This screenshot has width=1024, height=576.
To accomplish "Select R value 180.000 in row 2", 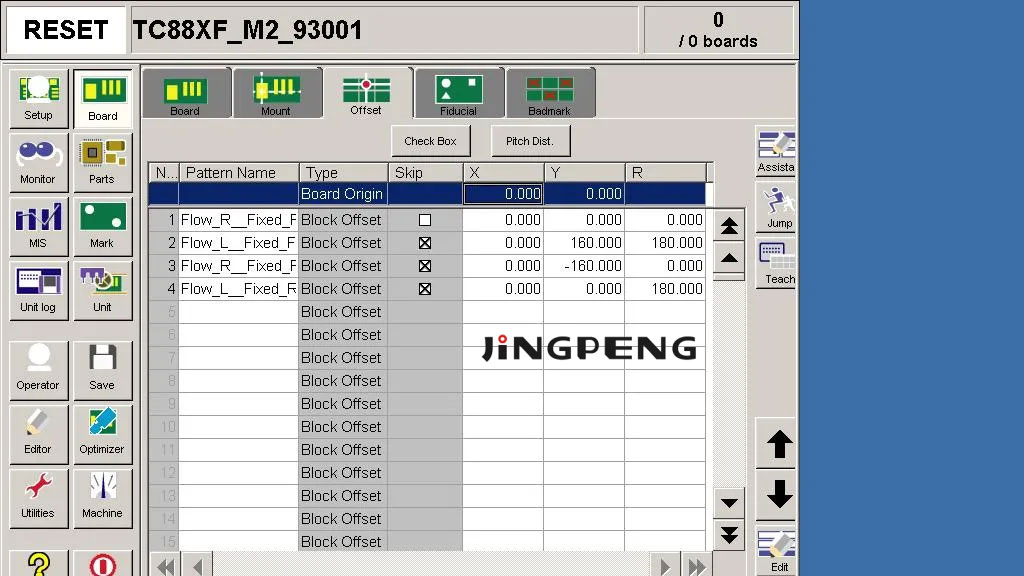I will tap(665, 243).
